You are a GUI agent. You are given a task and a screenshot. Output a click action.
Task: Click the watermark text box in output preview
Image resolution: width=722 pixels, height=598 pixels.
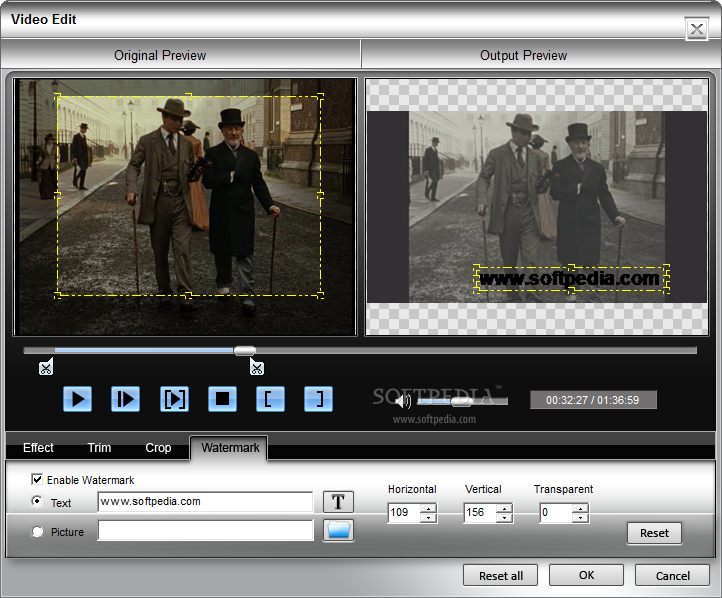click(571, 279)
